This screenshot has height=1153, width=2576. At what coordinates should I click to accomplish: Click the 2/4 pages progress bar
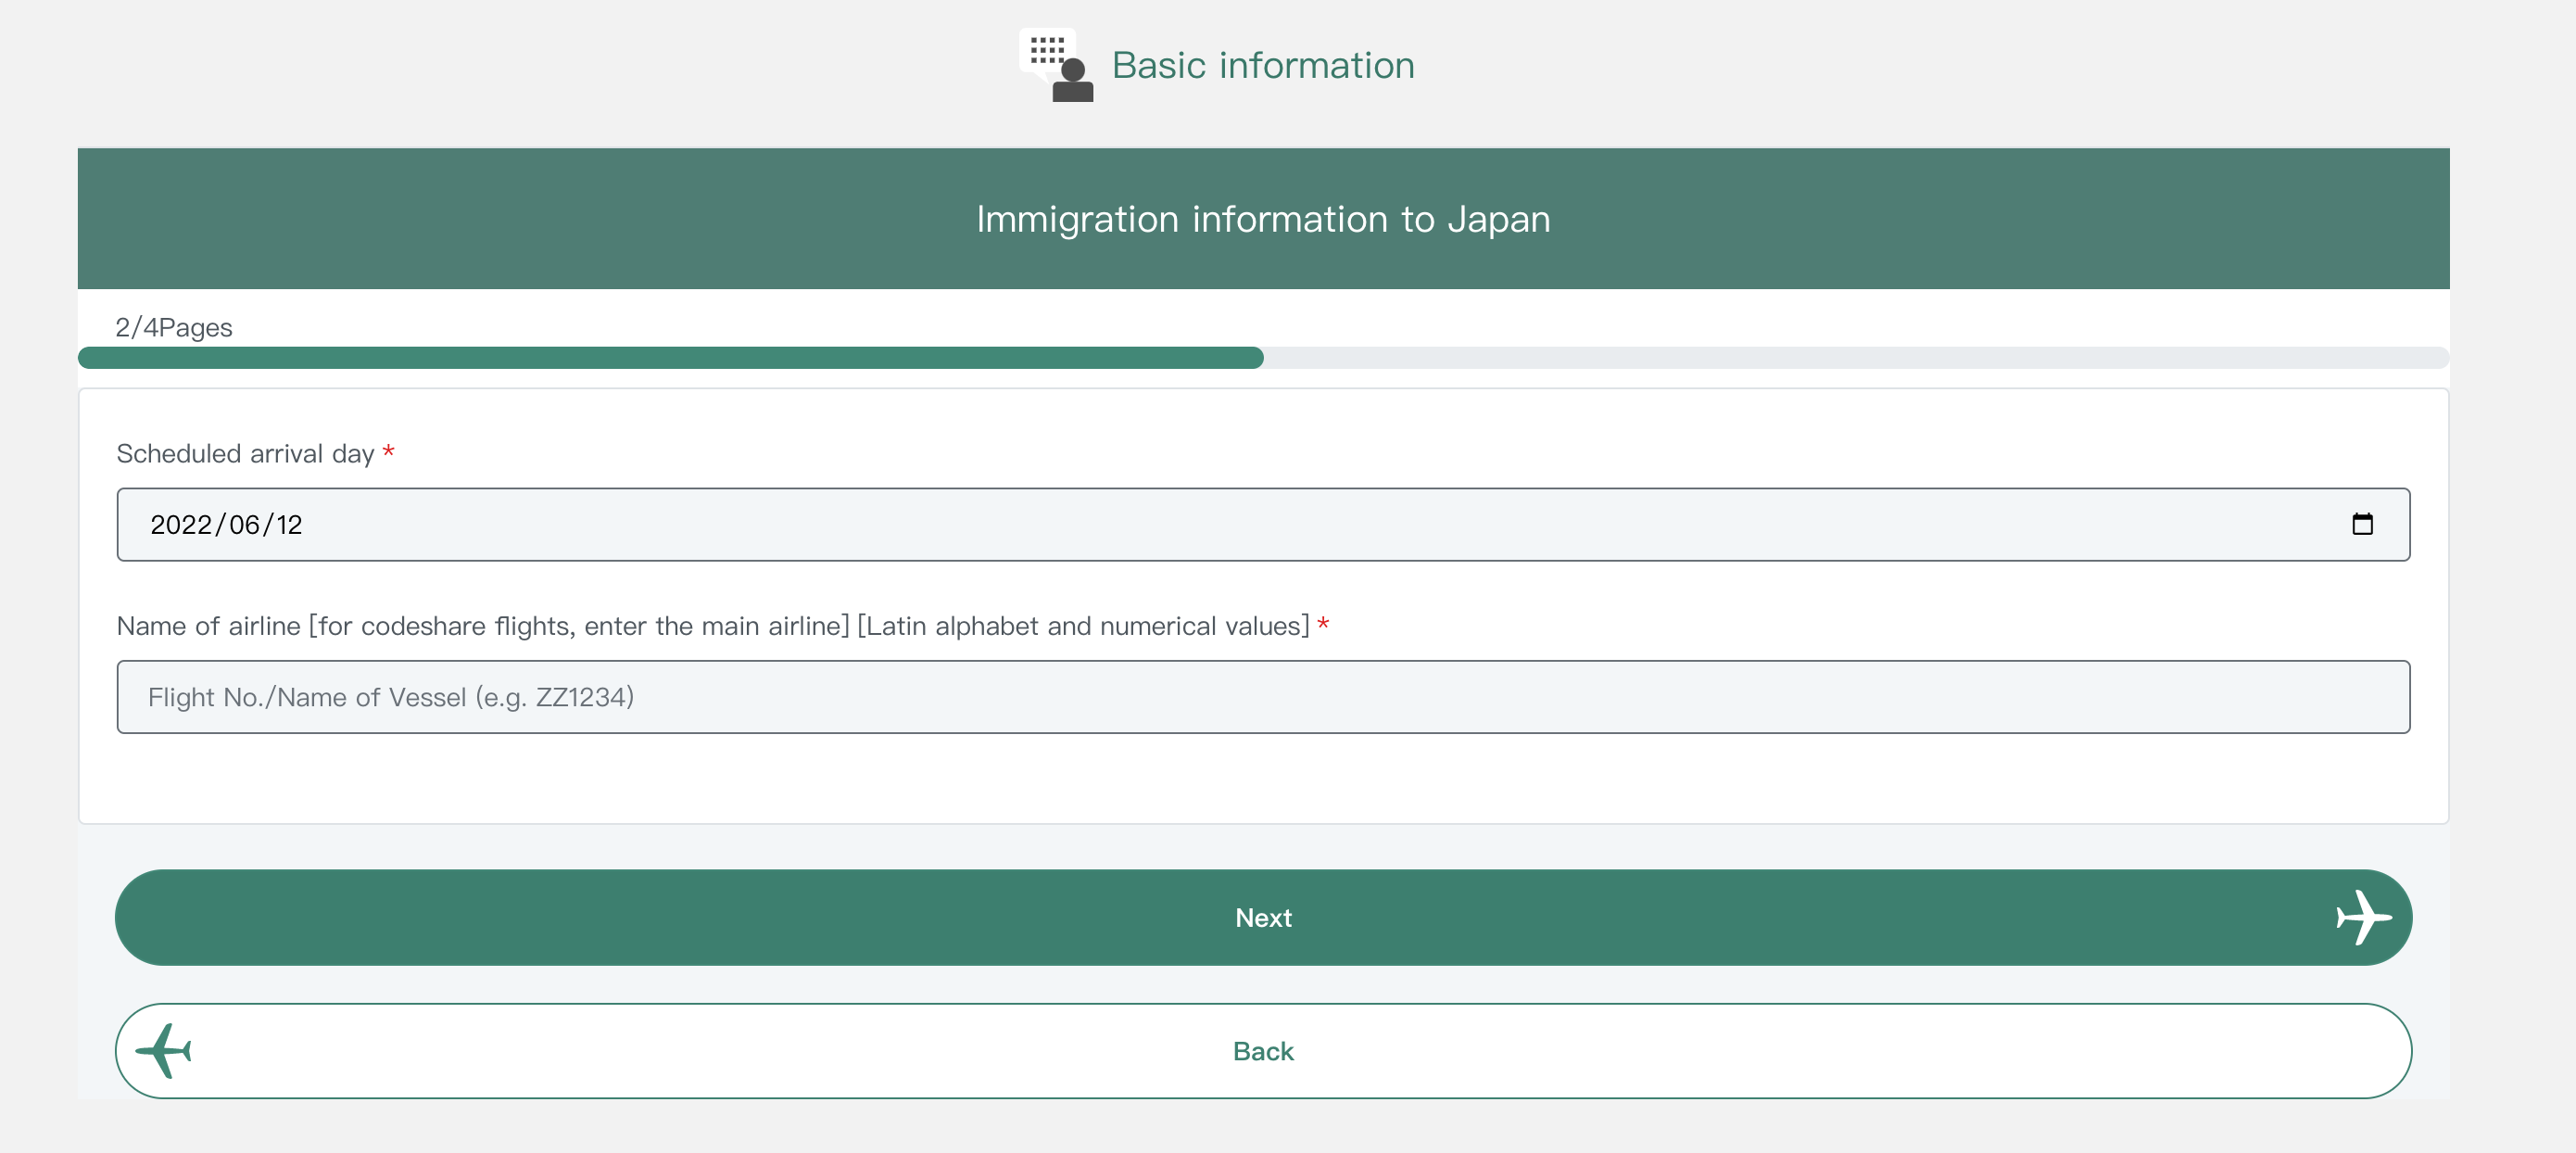1263,358
